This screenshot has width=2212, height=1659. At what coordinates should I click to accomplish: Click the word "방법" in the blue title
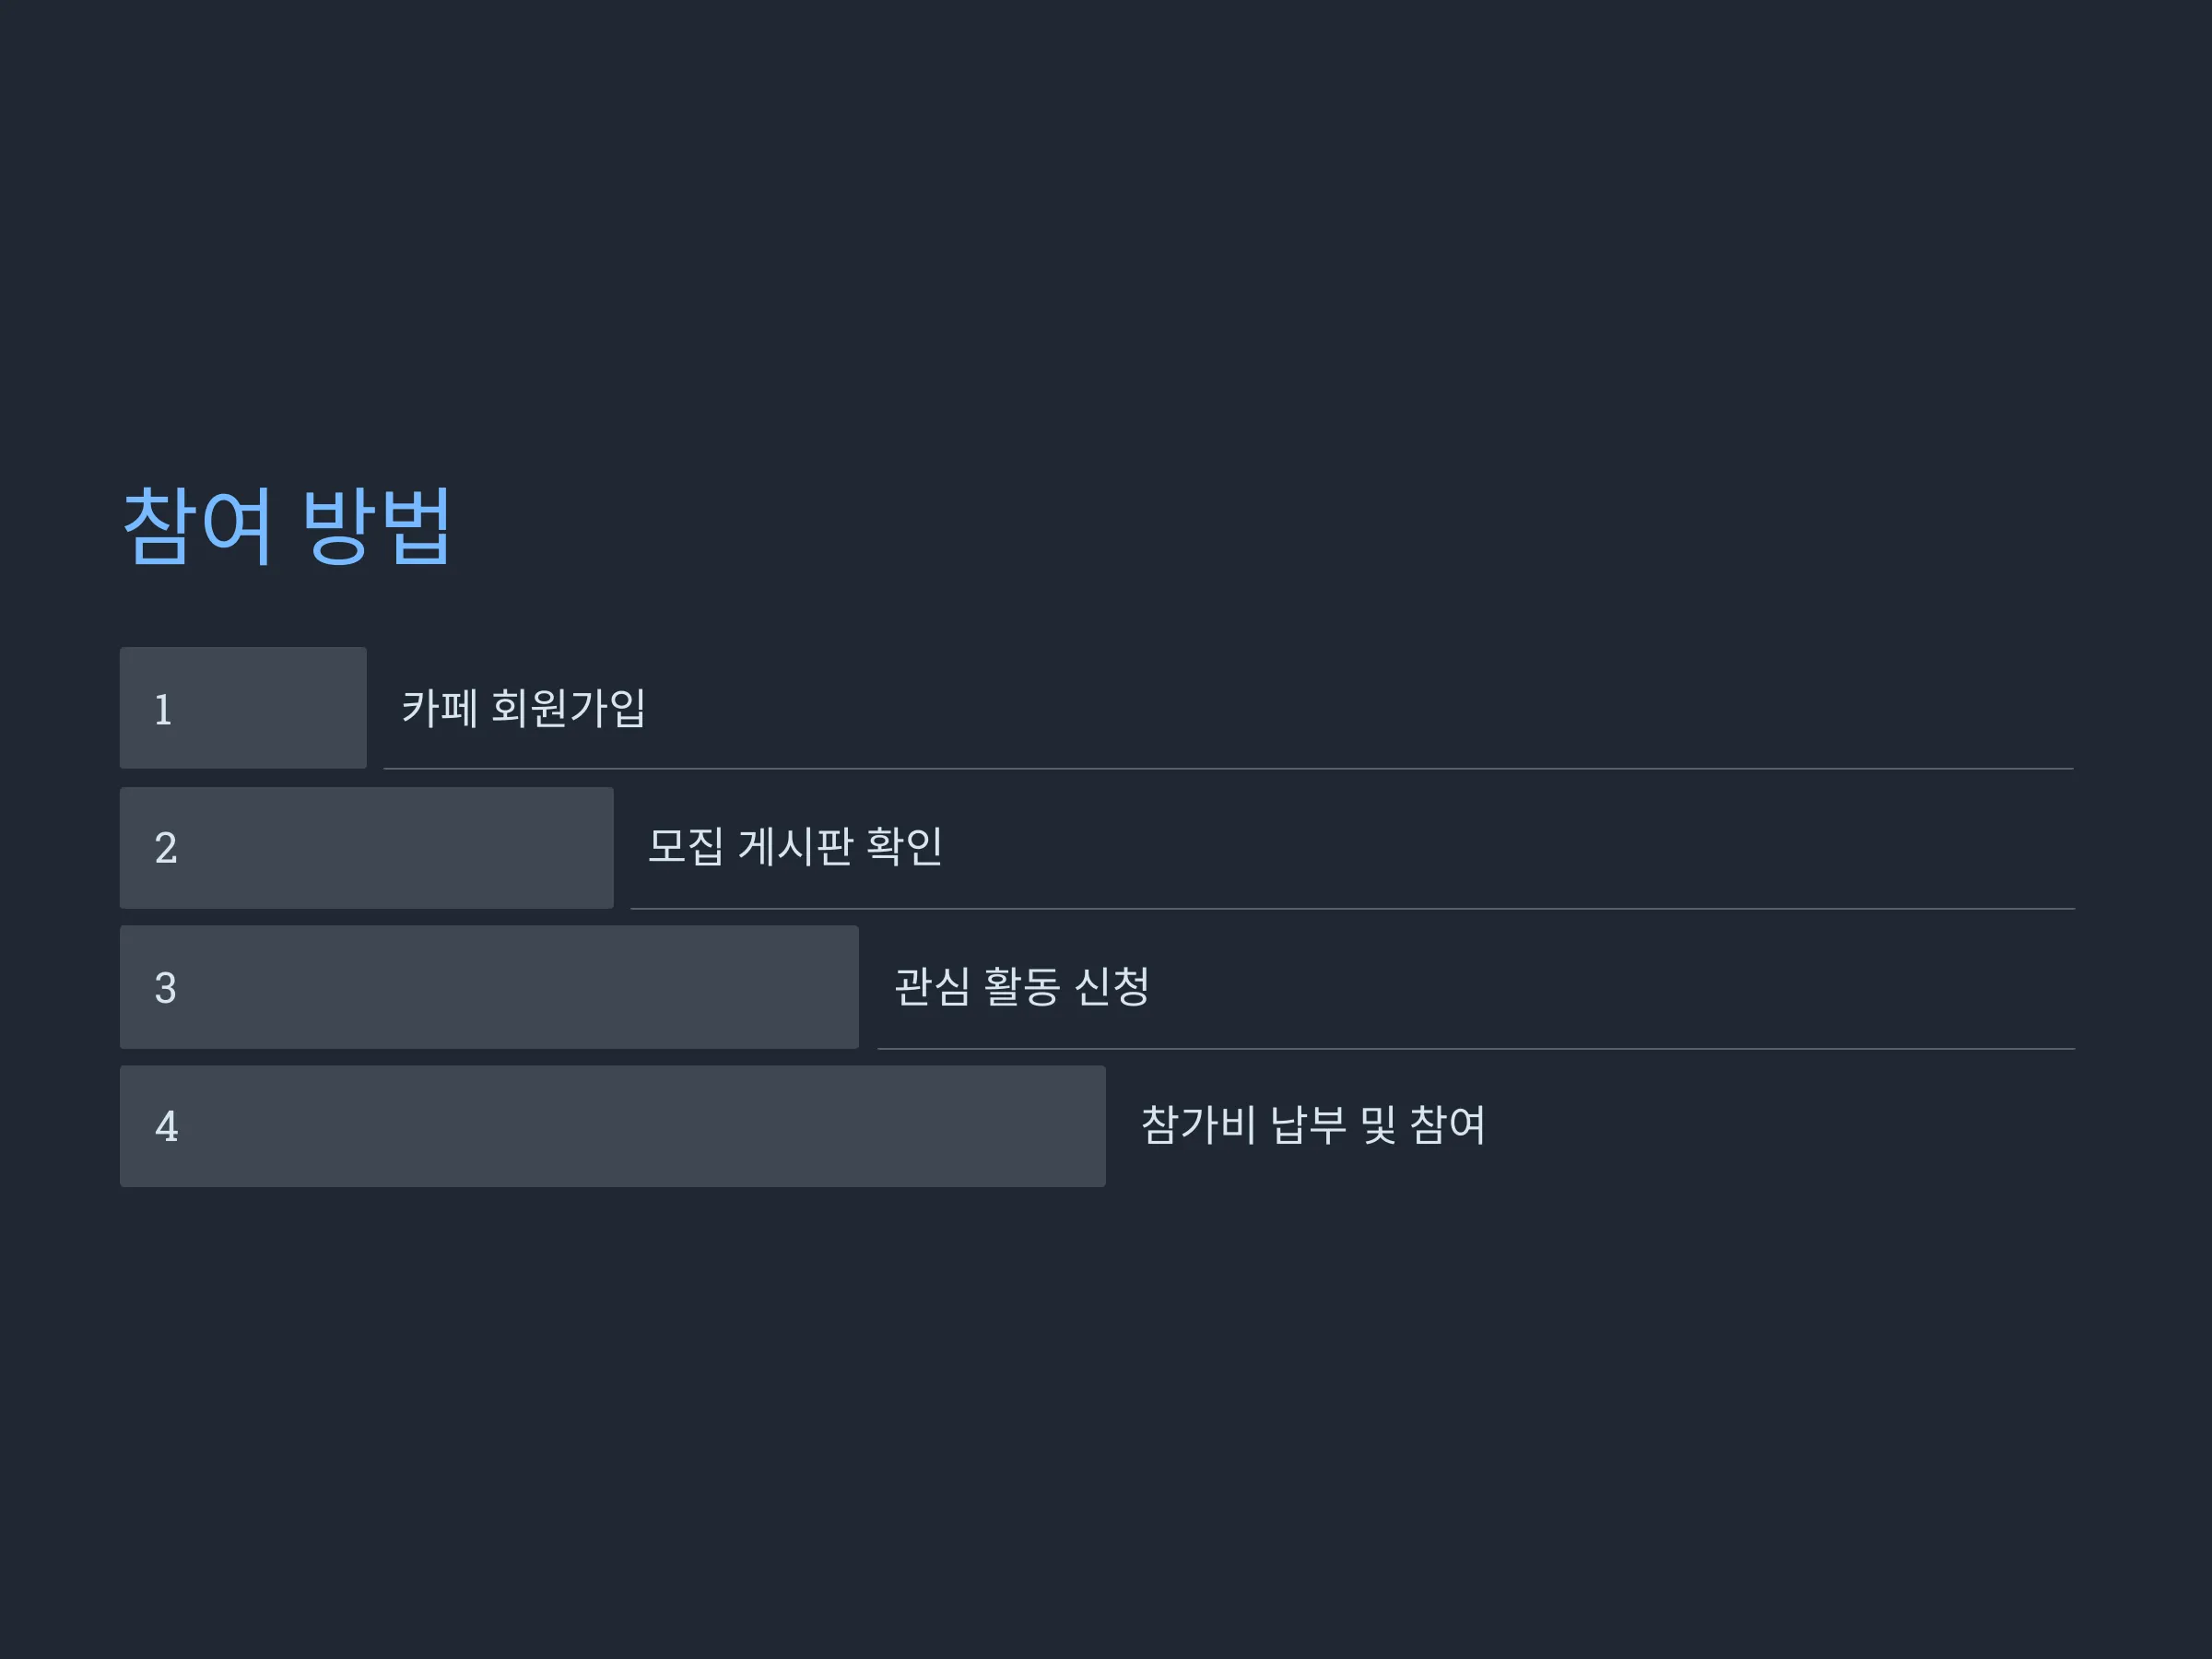click(x=377, y=527)
